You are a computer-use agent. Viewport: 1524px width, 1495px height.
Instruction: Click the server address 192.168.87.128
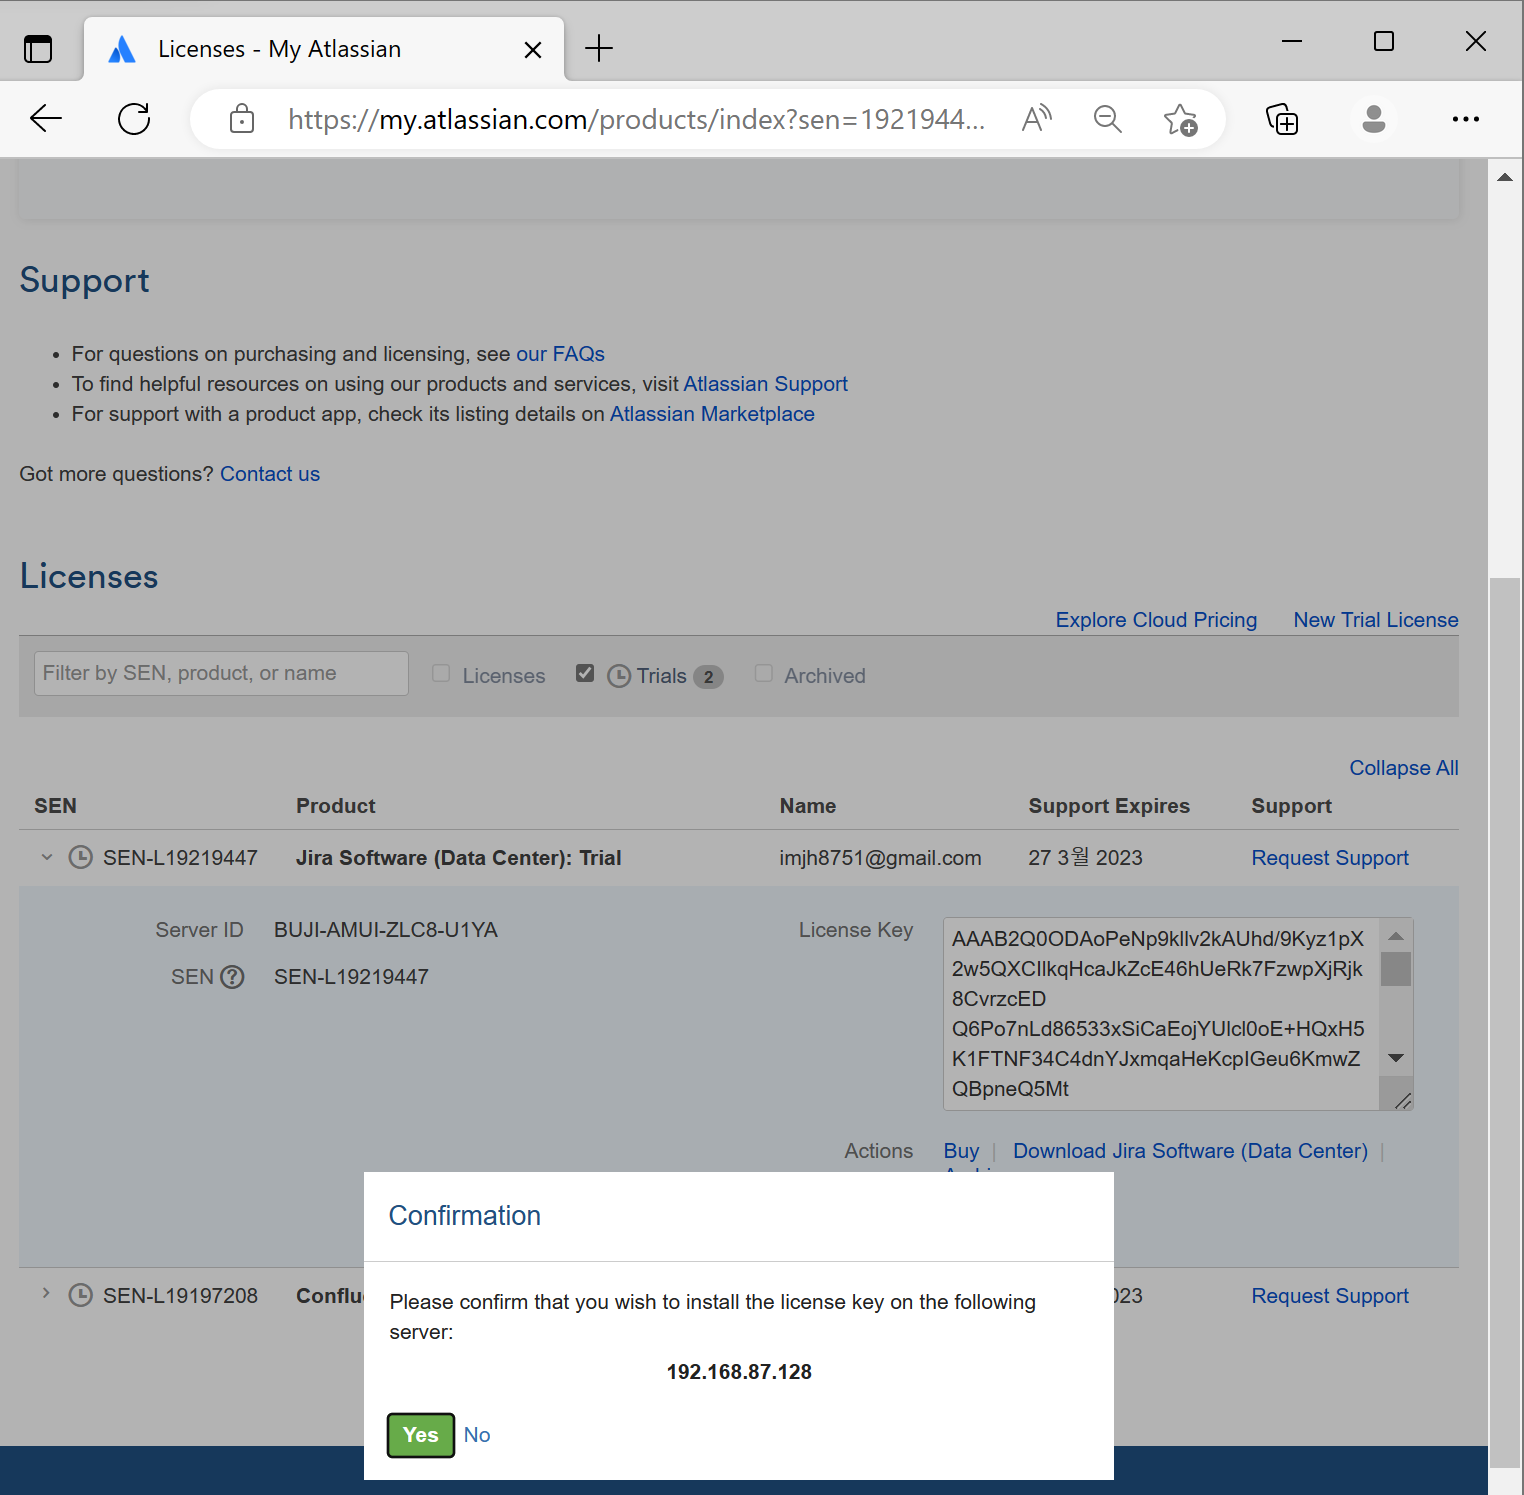pos(739,1372)
